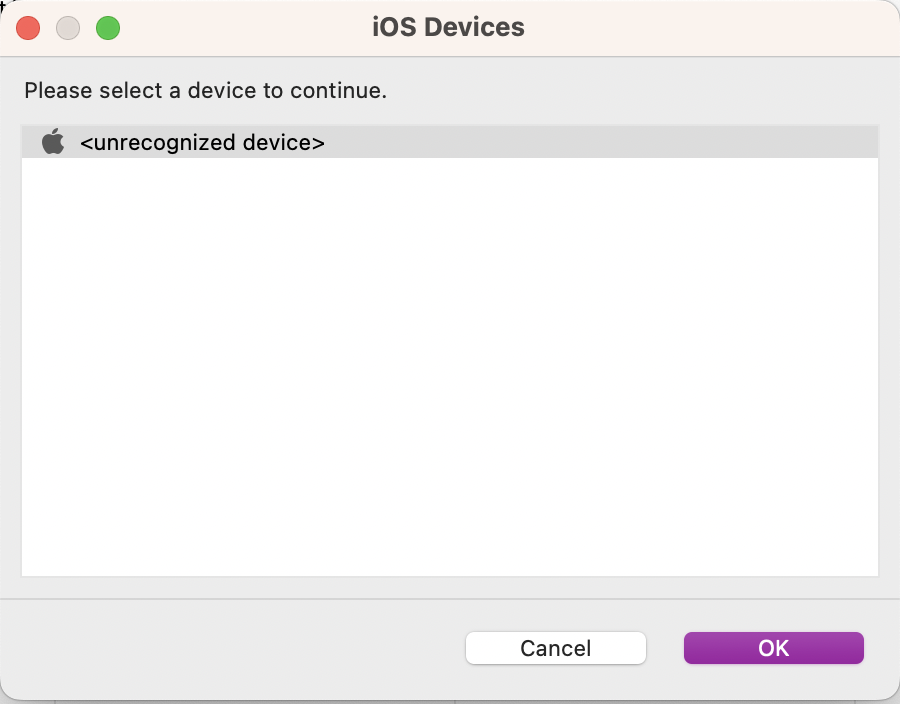Click the Cancel button
Screen dimensions: 900x704
pyautogui.click(x=555, y=648)
